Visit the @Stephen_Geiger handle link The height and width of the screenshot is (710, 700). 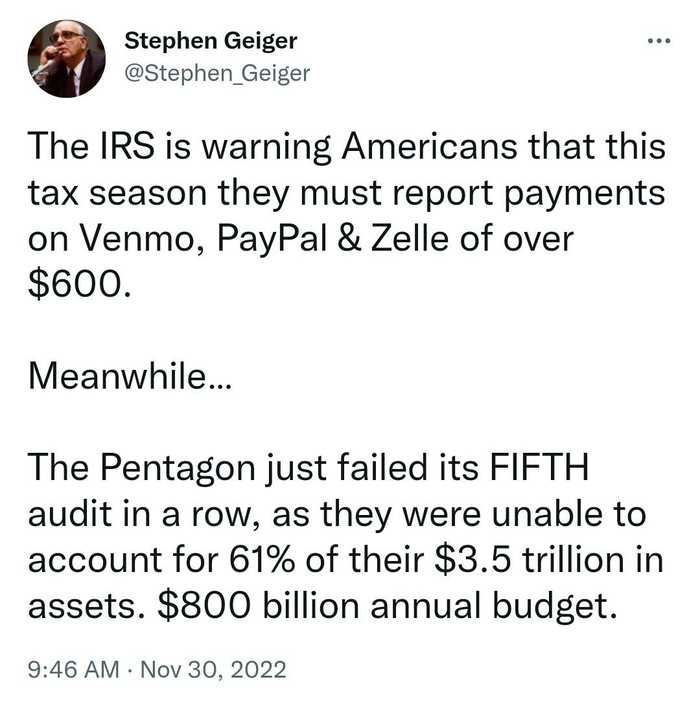(217, 71)
